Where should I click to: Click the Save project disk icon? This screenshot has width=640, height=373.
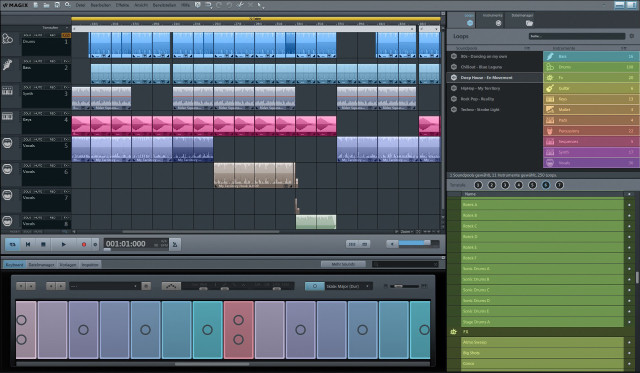(x=57, y=5)
